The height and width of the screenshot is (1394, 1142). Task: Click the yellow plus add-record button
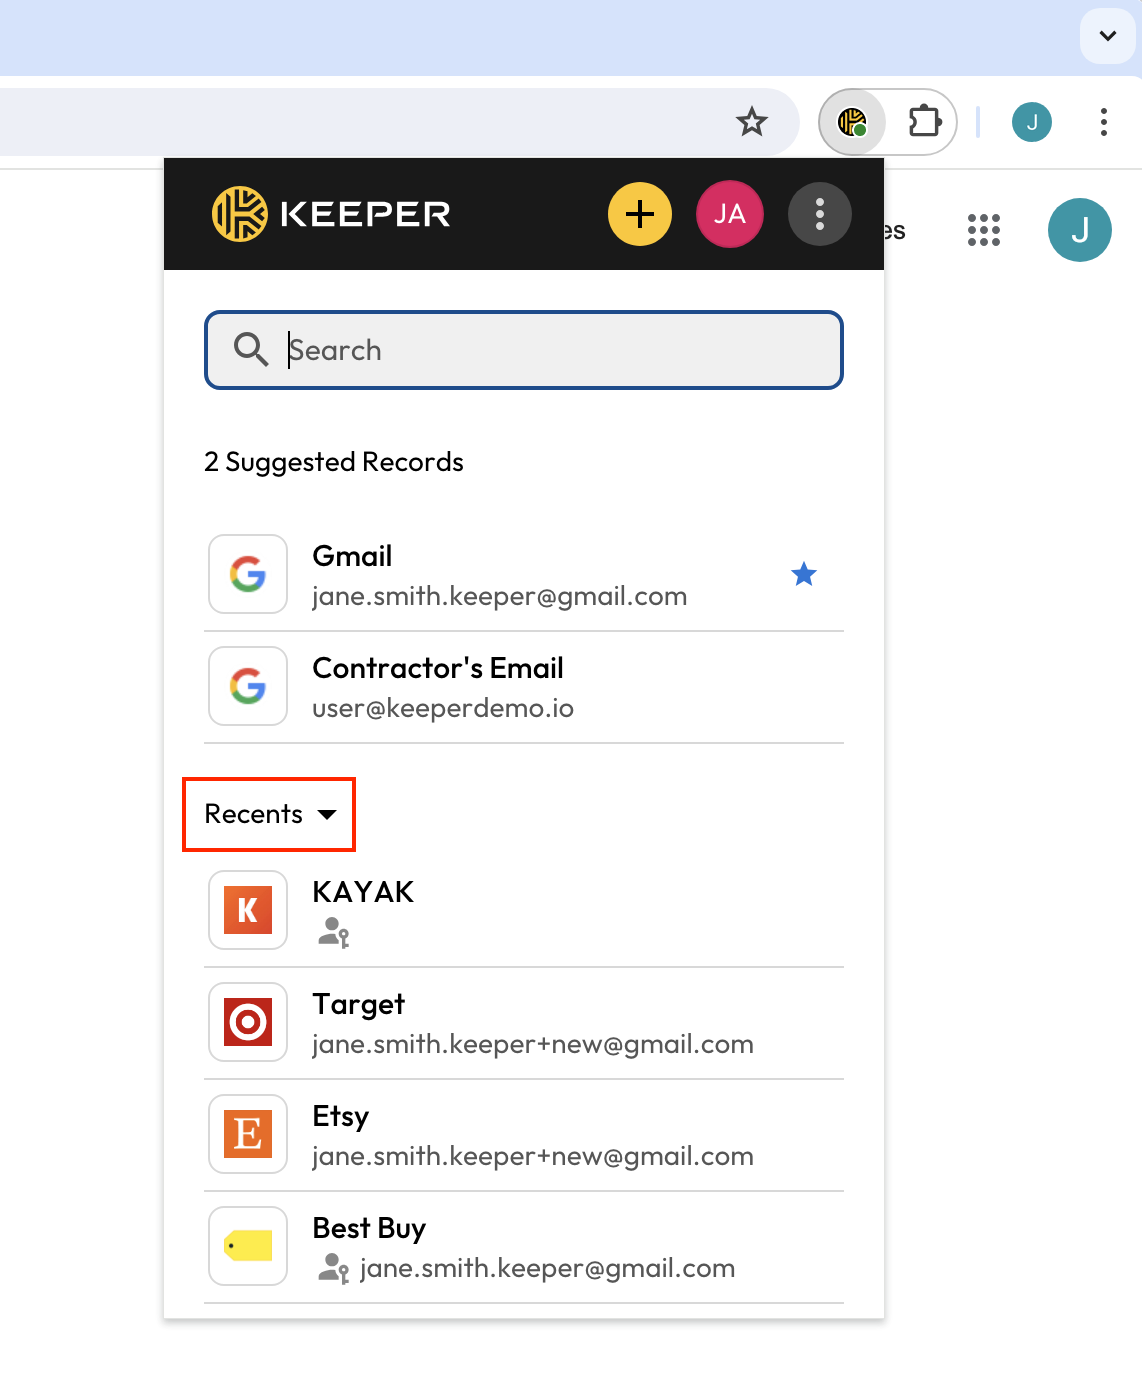(x=640, y=214)
